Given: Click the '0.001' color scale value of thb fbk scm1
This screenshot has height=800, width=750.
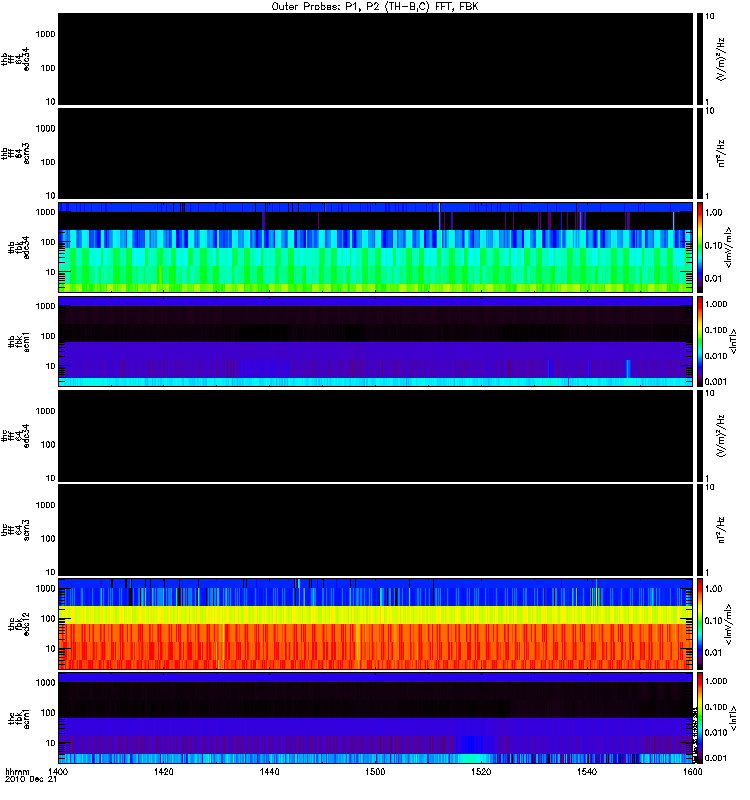Looking at the screenshot, I should [716, 382].
